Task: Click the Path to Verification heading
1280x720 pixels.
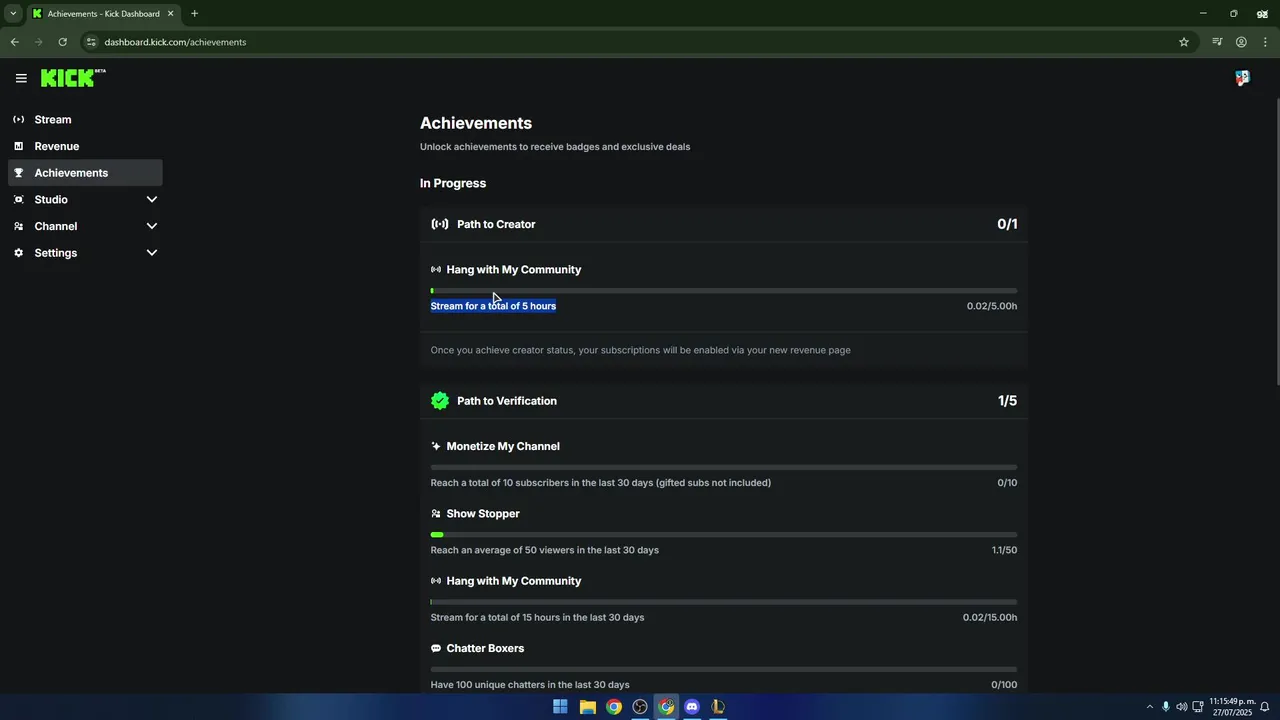Action: tap(507, 401)
